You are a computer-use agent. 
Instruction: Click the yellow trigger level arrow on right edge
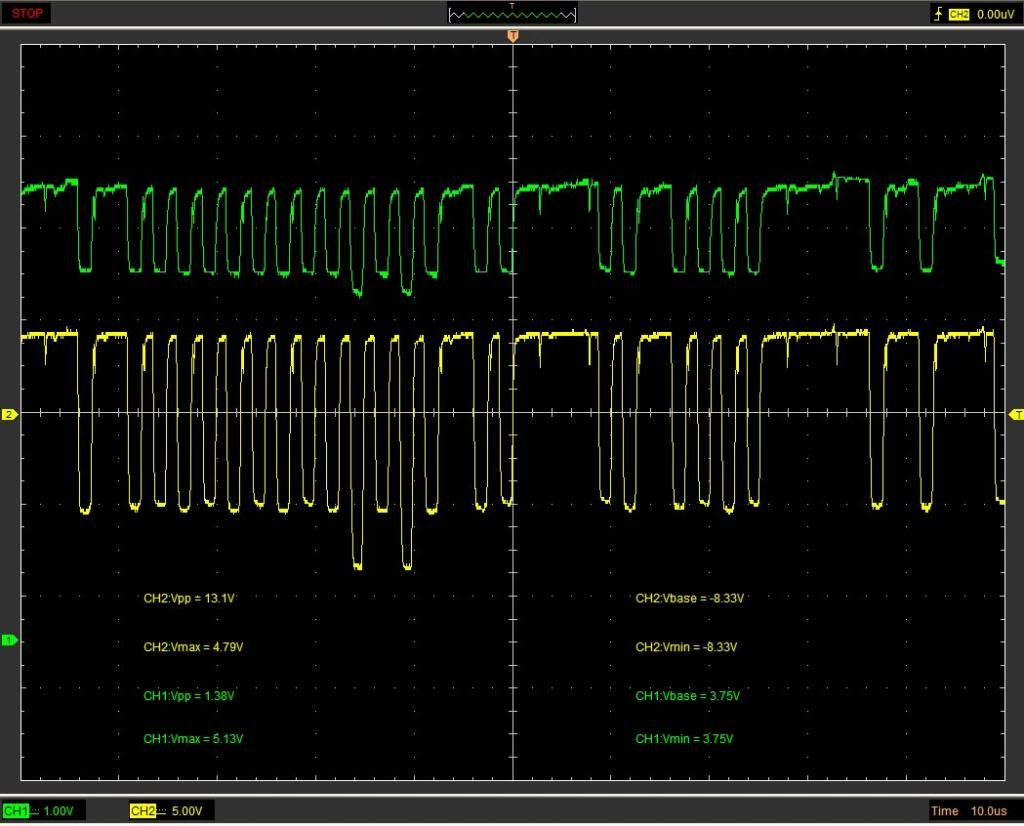pos(1016,414)
